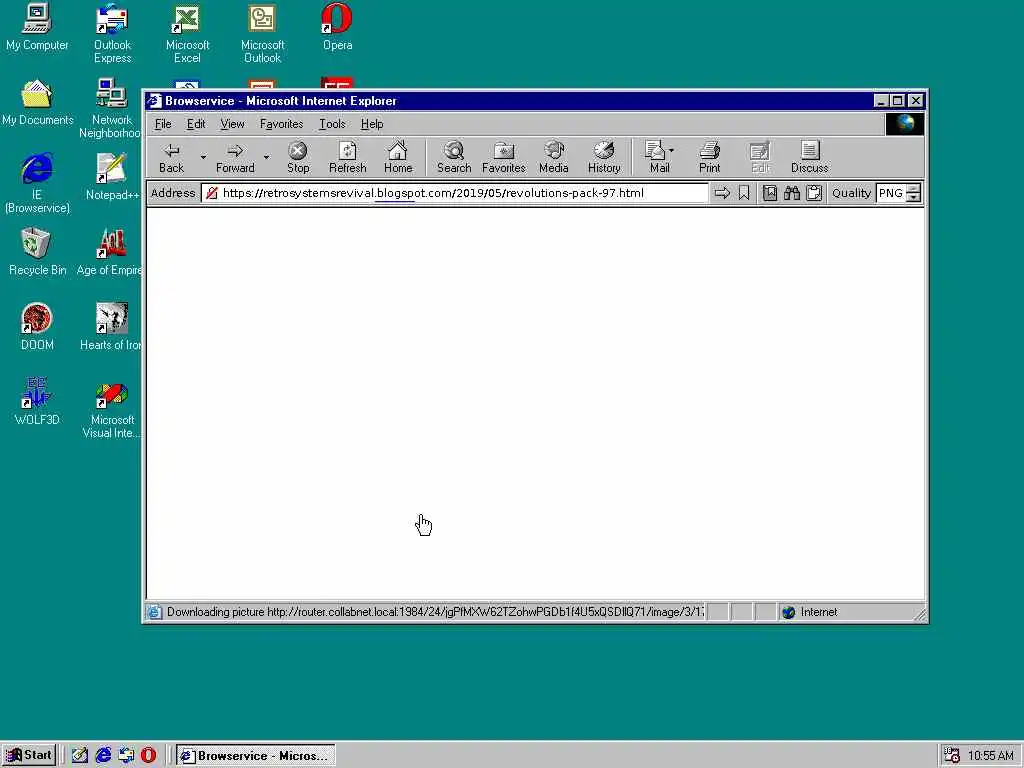
Task: Click the Forward toolbar button
Action: coord(235,158)
